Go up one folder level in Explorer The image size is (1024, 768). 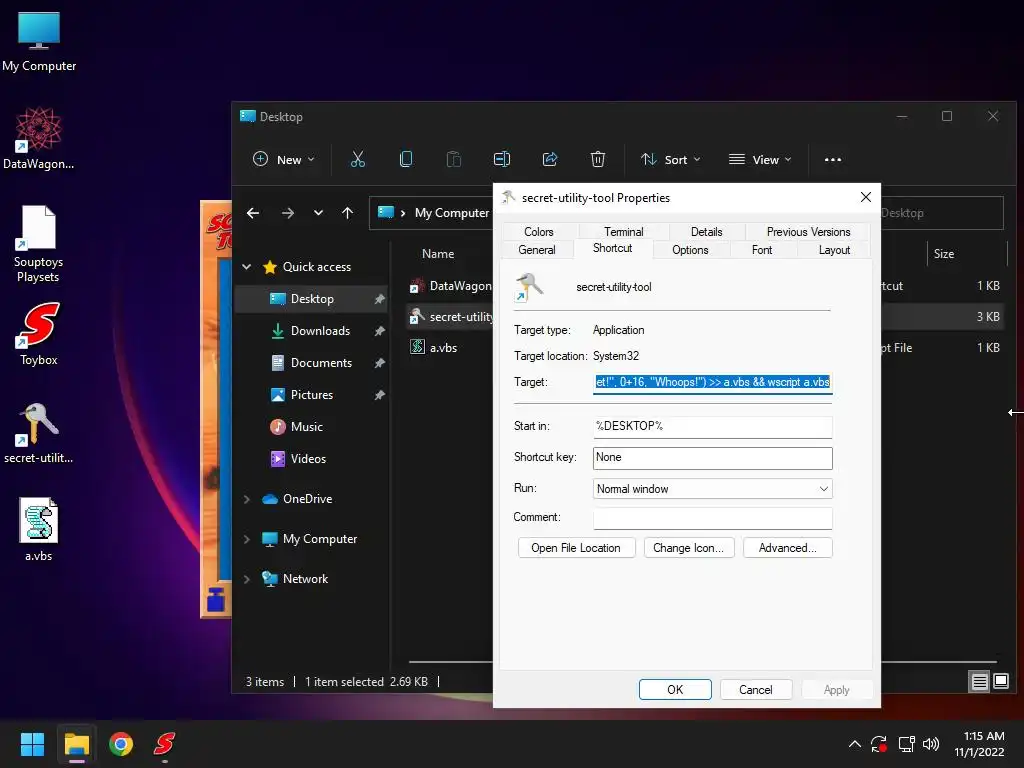(x=347, y=213)
